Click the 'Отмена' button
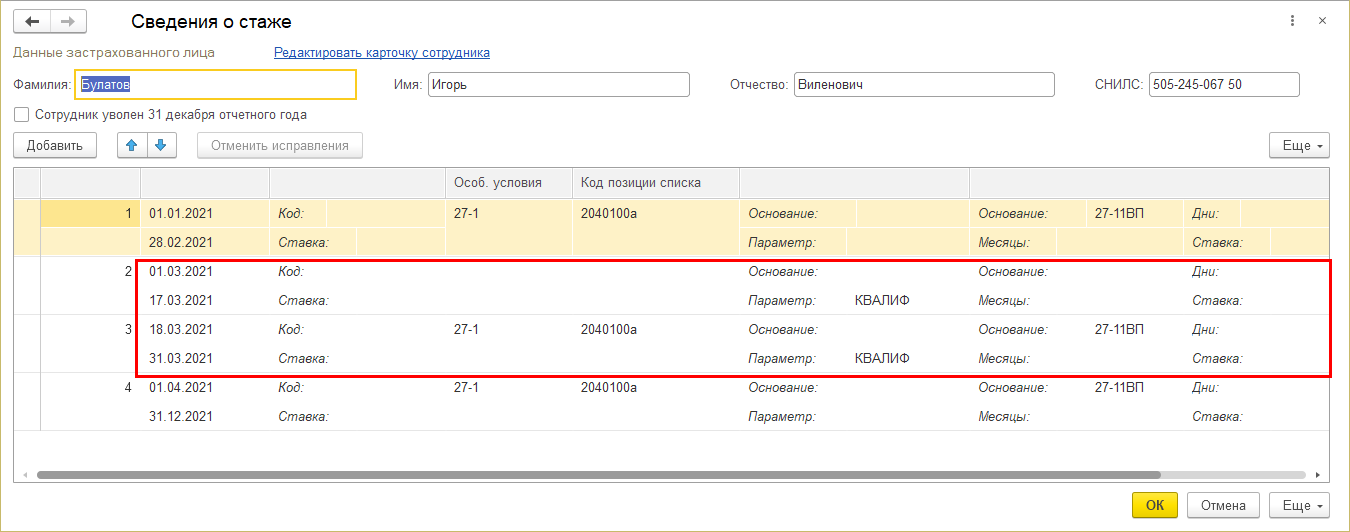 pos(1223,505)
